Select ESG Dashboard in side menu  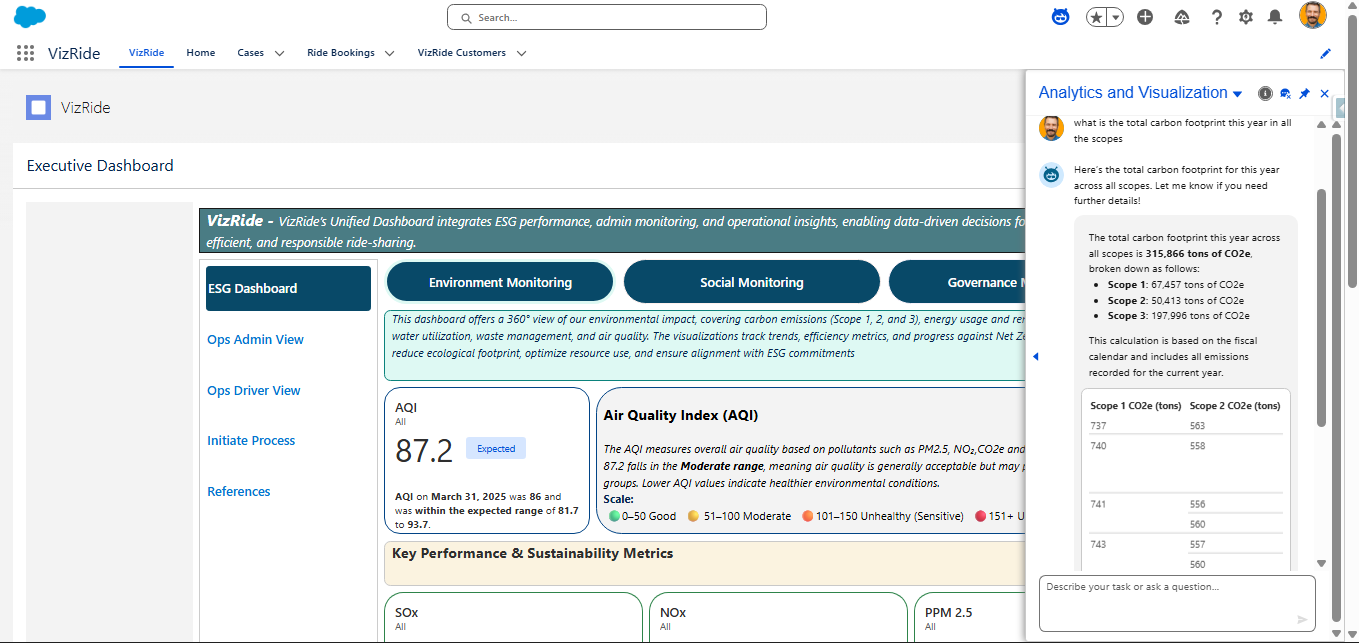coord(288,288)
